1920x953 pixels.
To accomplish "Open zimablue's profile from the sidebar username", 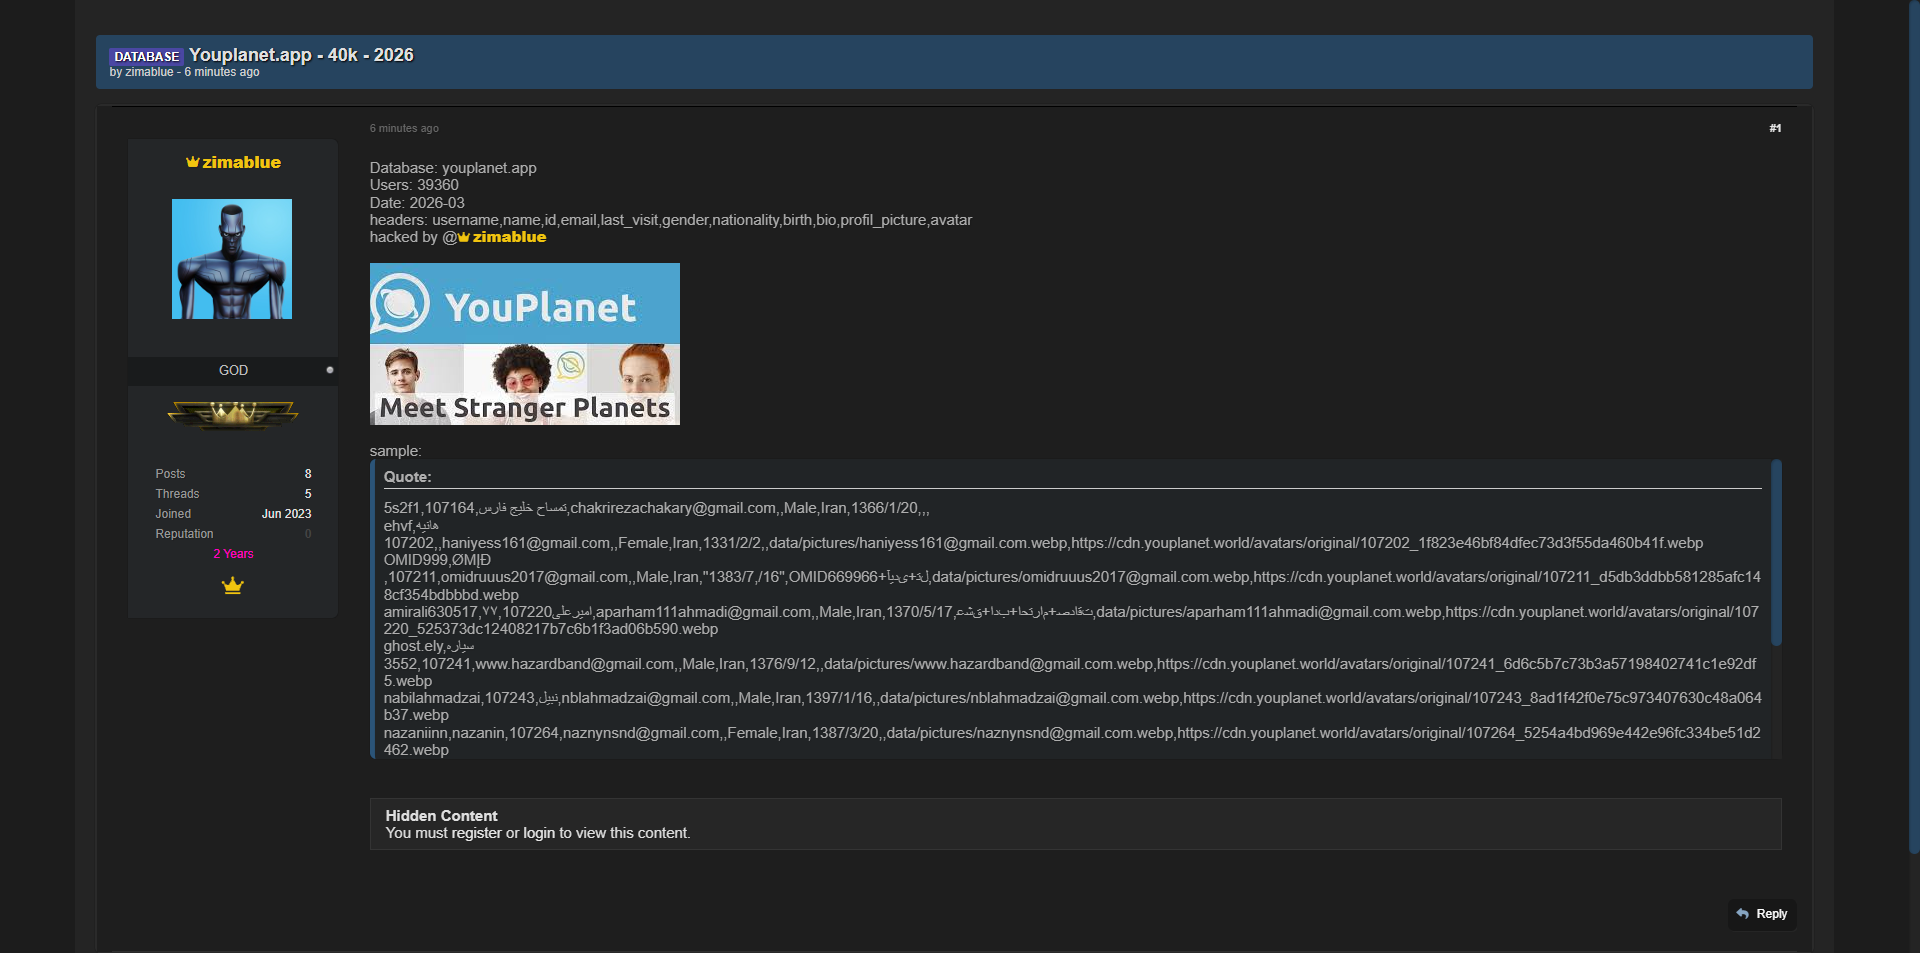I will pos(241,162).
